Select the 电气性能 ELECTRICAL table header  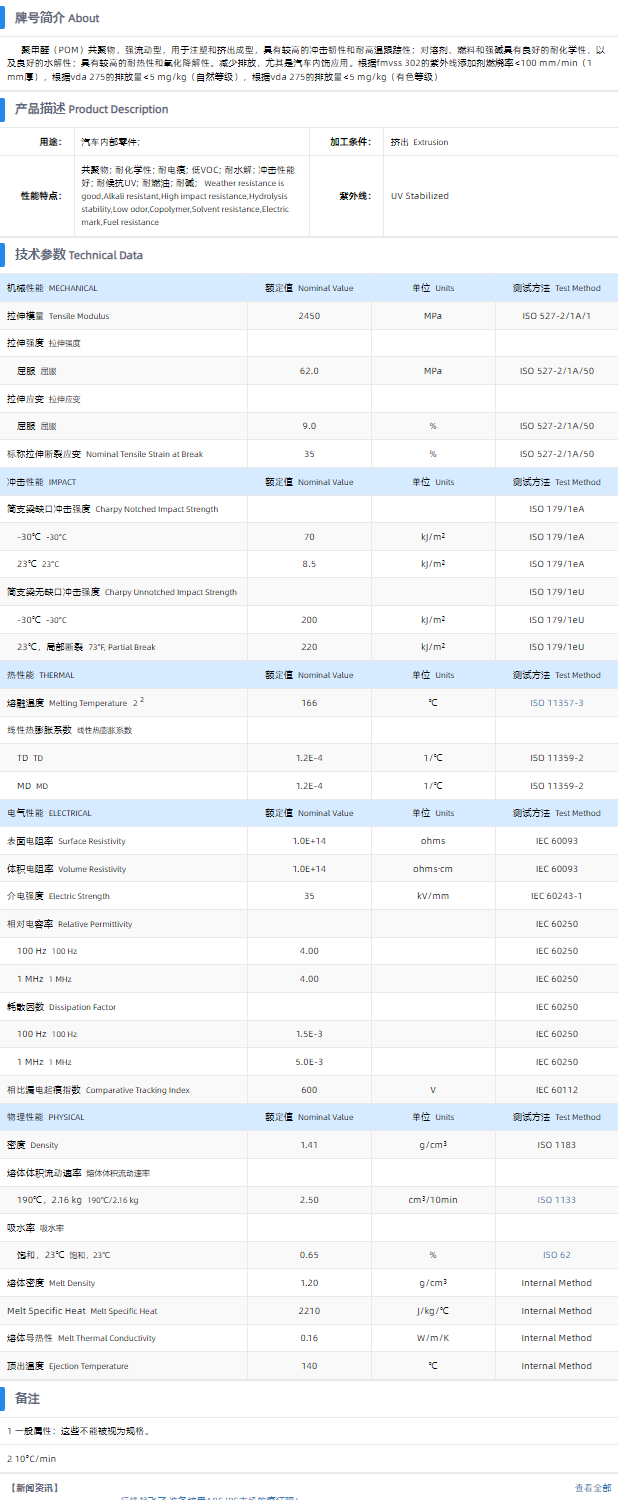[x=49, y=813]
